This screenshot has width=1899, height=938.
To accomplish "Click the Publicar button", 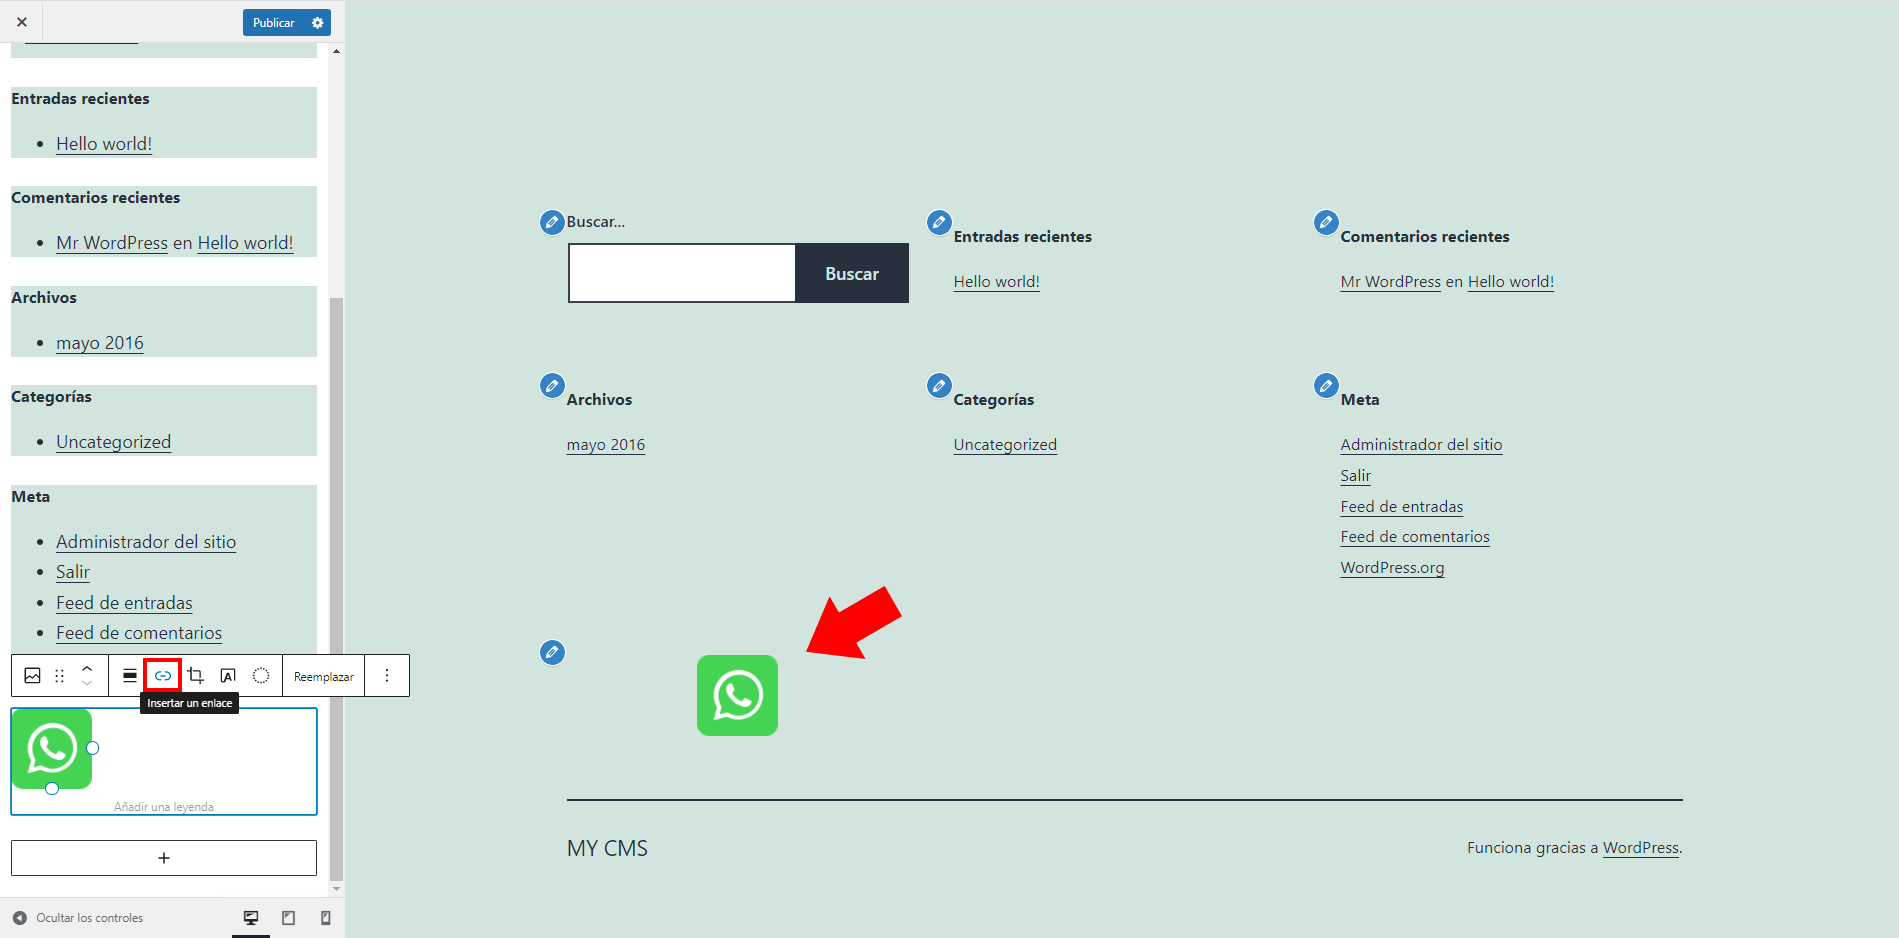I will [274, 23].
